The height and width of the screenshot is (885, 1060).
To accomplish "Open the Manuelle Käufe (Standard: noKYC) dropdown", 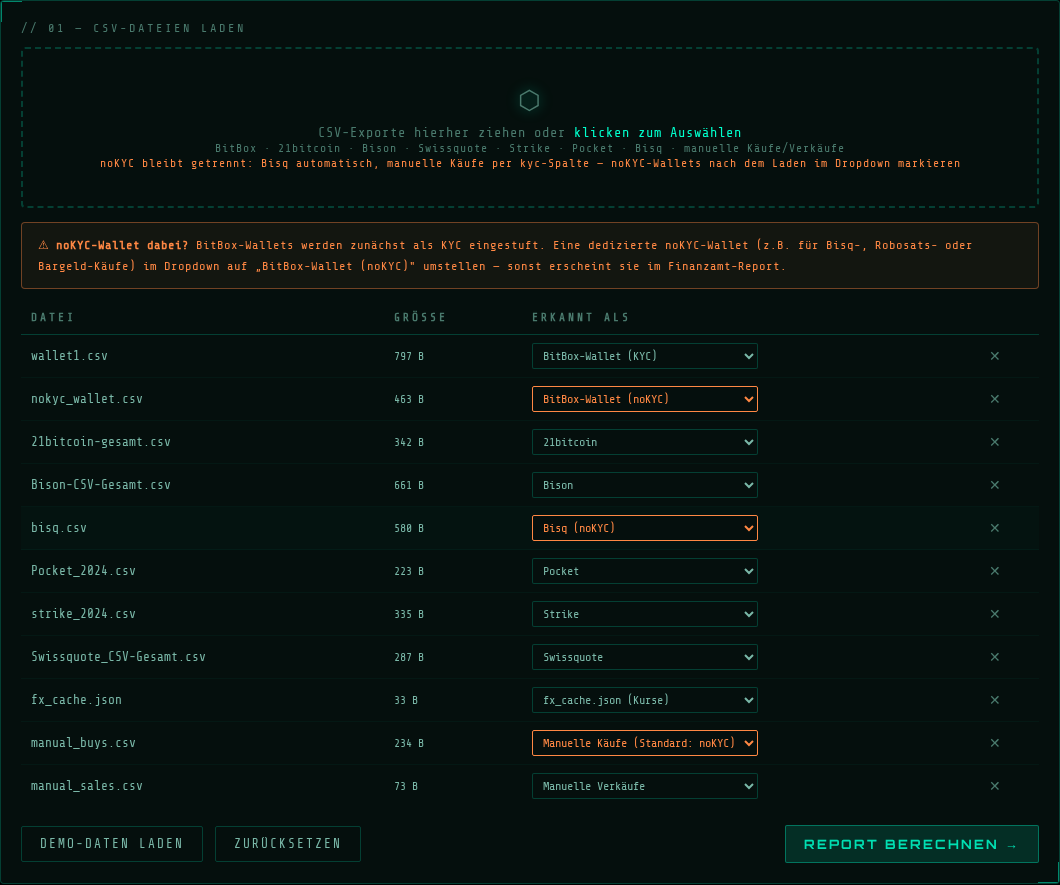I will tap(644, 743).
